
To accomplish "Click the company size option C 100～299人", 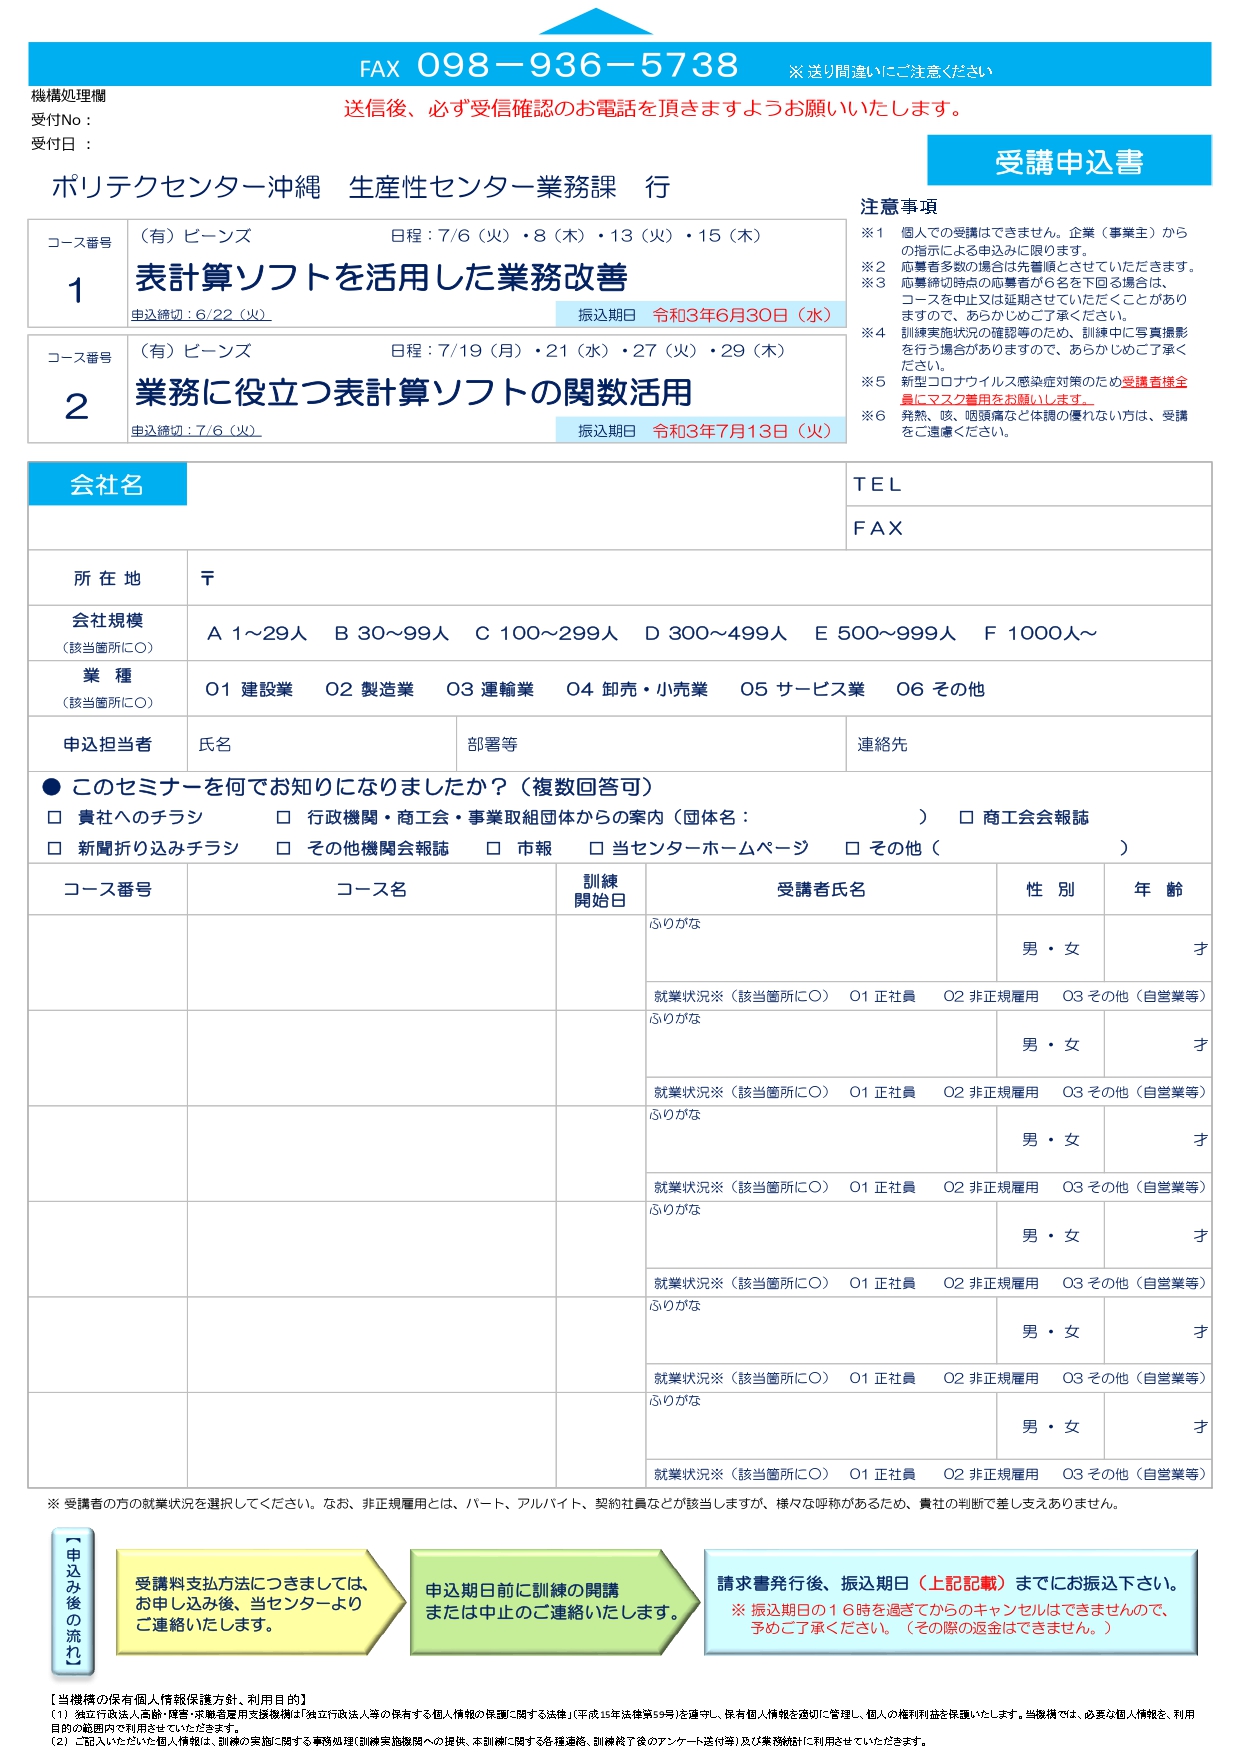I will point(547,633).
